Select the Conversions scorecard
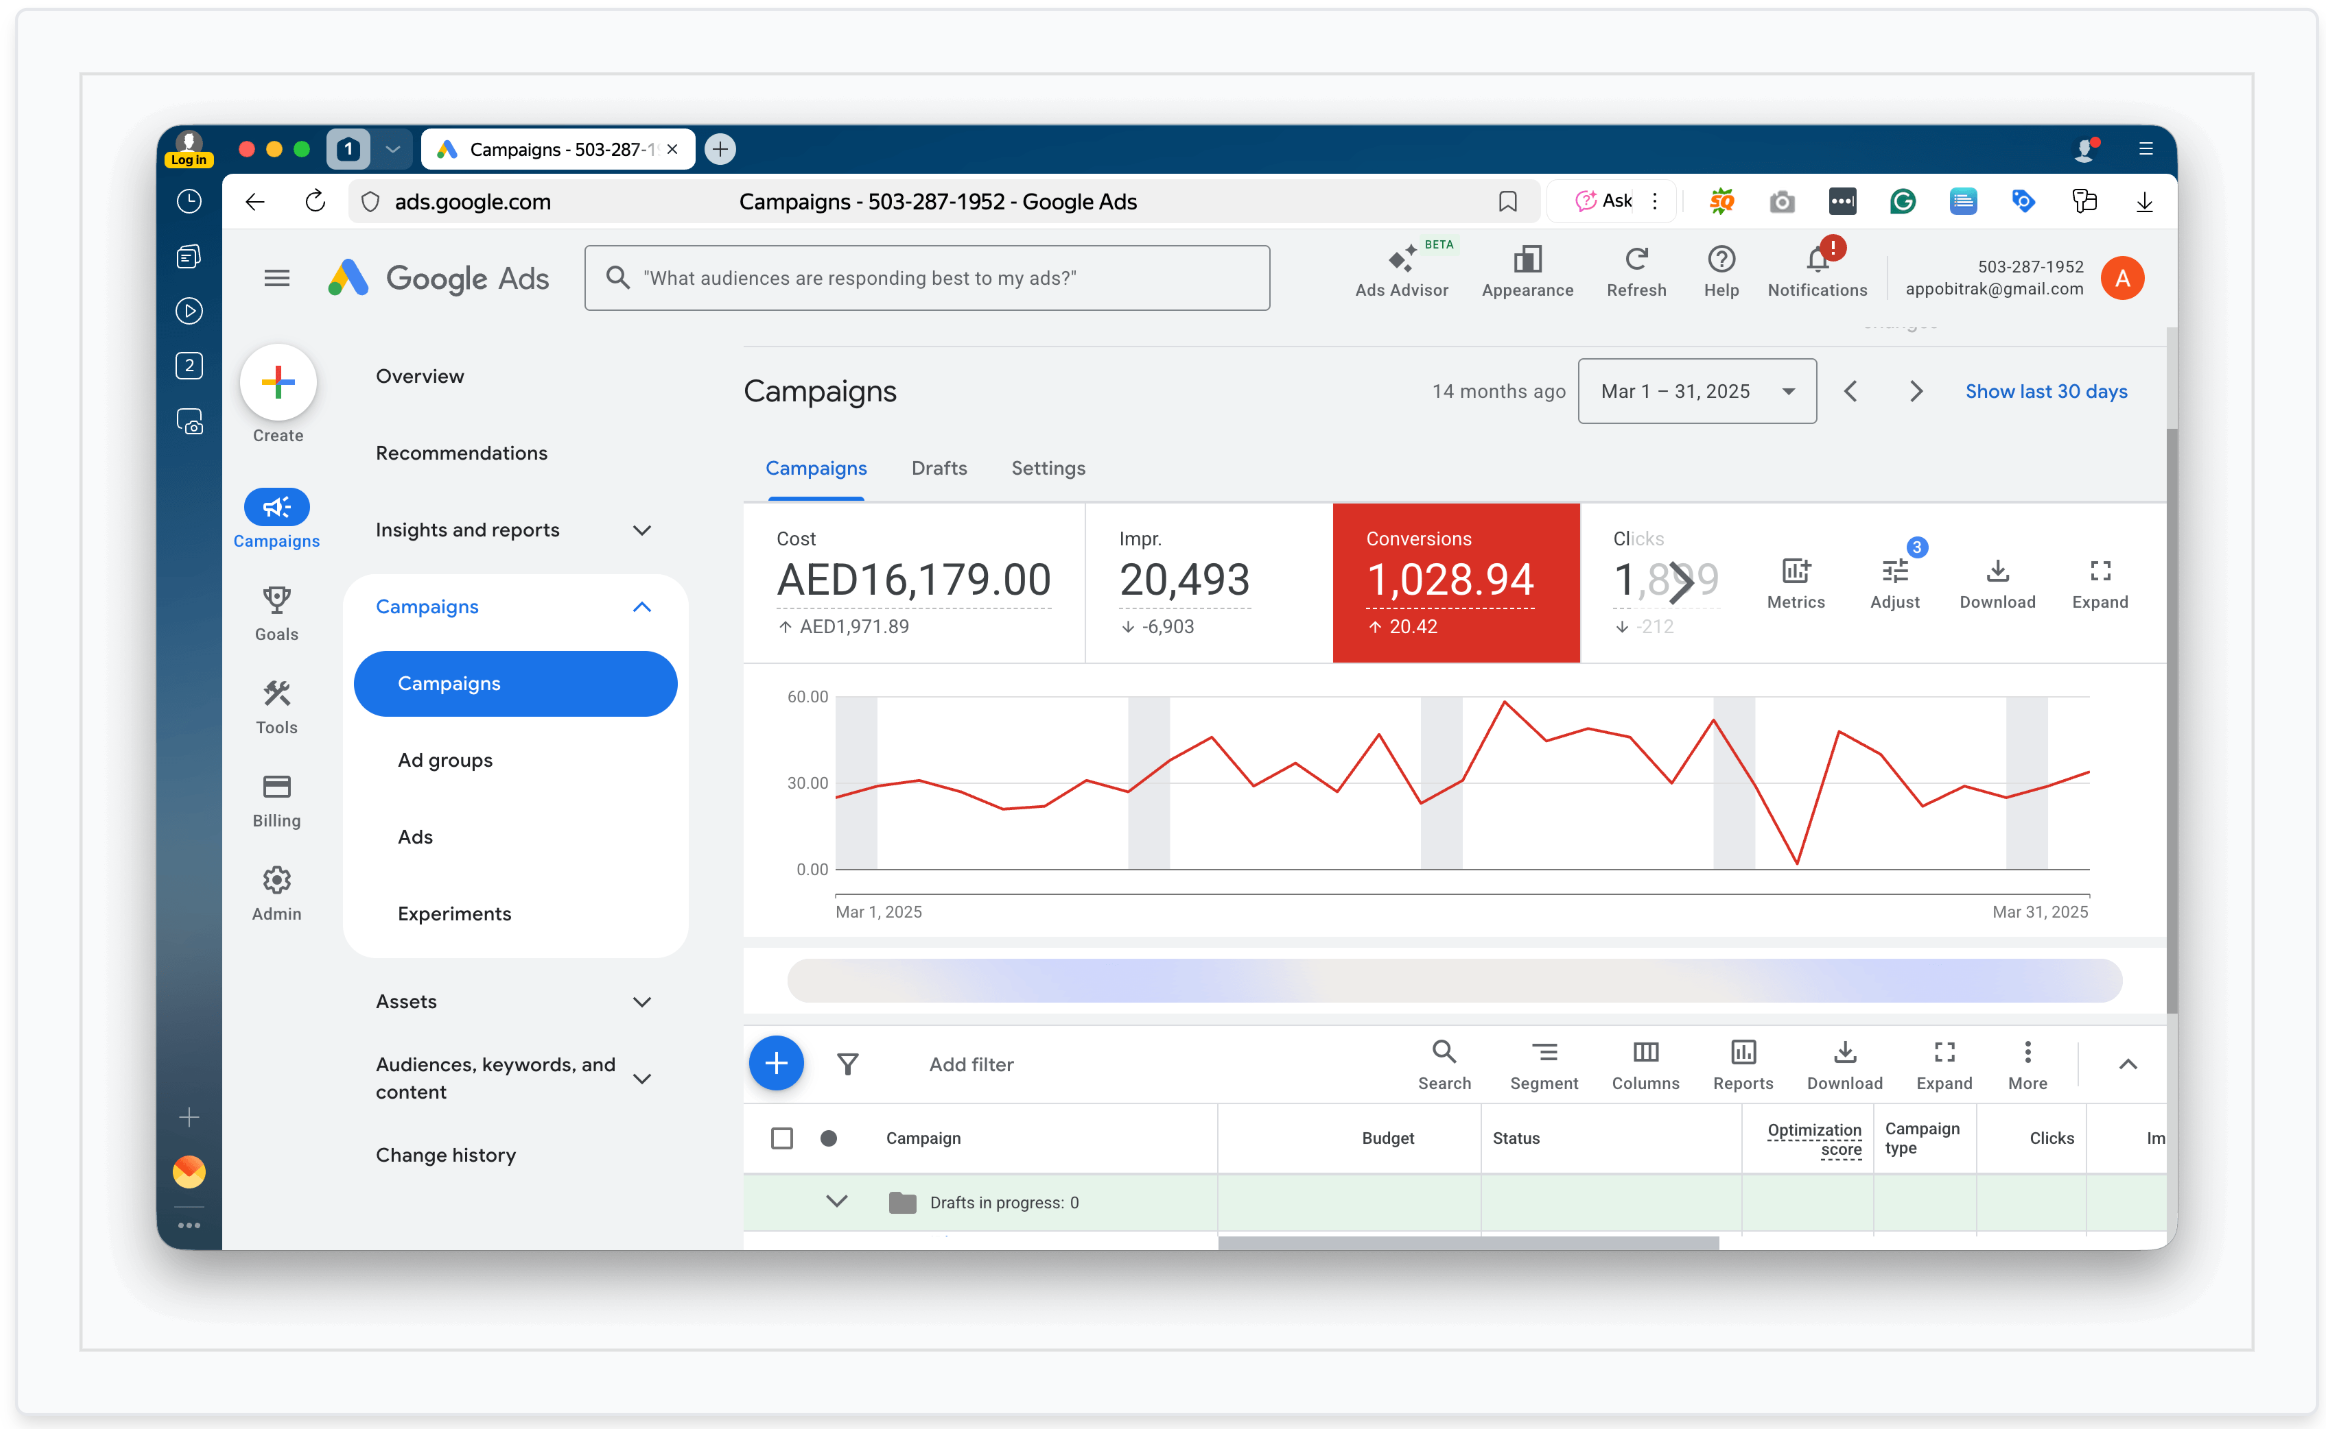The width and height of the screenshot is (2326, 1429). pos(1455,583)
